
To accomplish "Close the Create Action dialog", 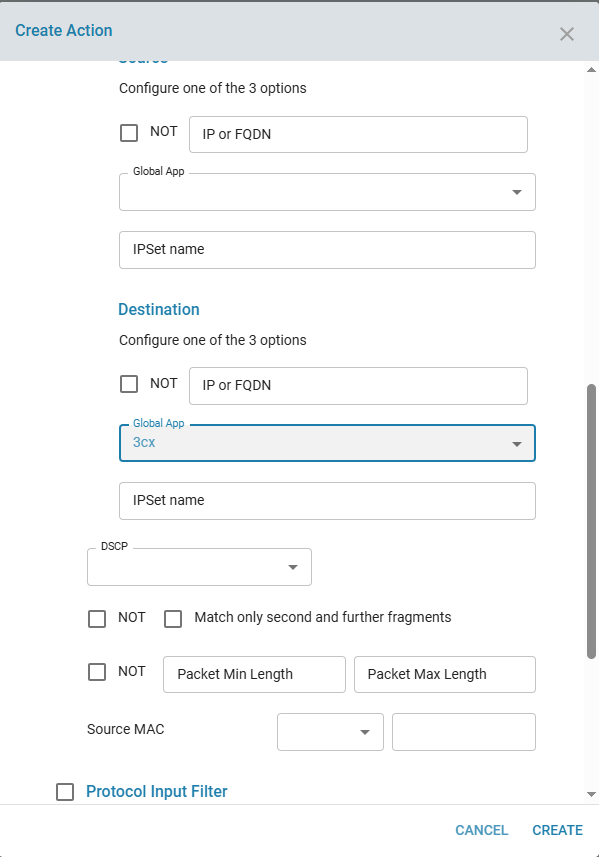I will click(567, 34).
